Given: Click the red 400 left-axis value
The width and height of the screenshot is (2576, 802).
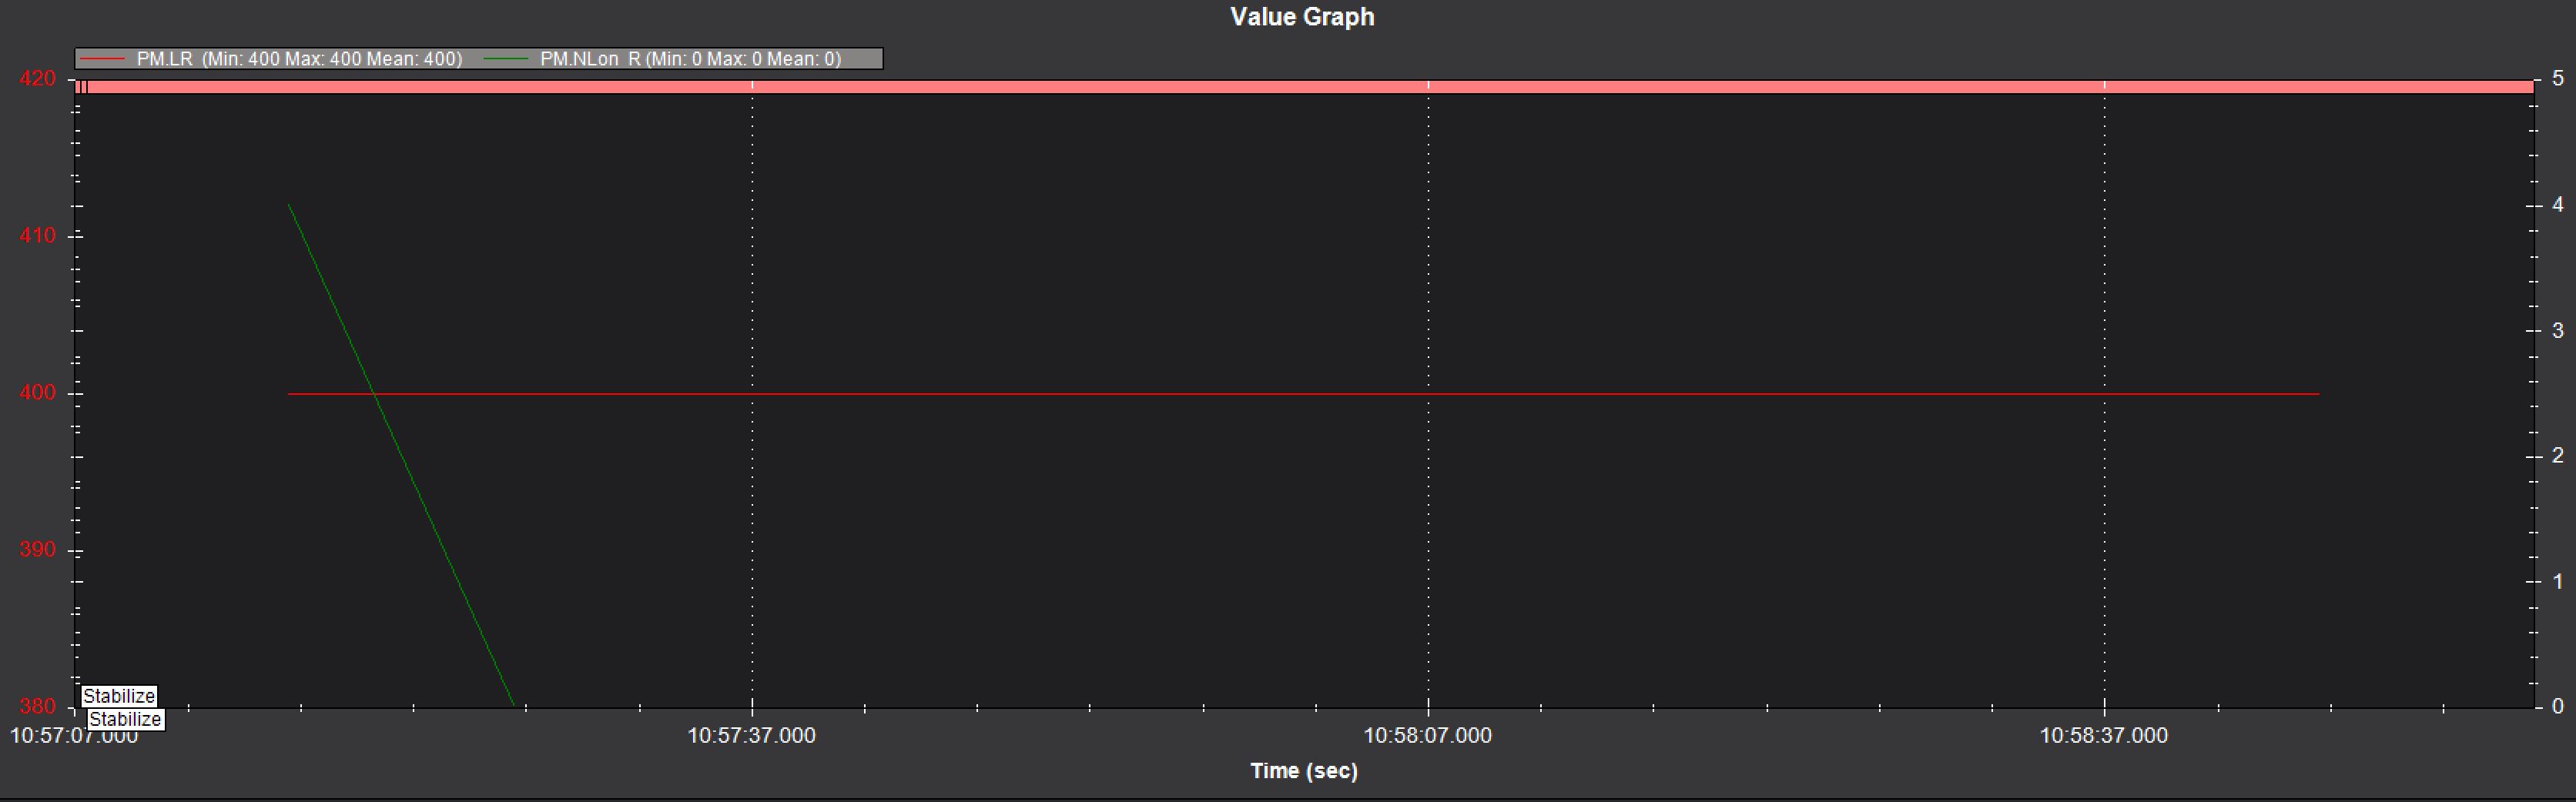Looking at the screenshot, I should 38,393.
